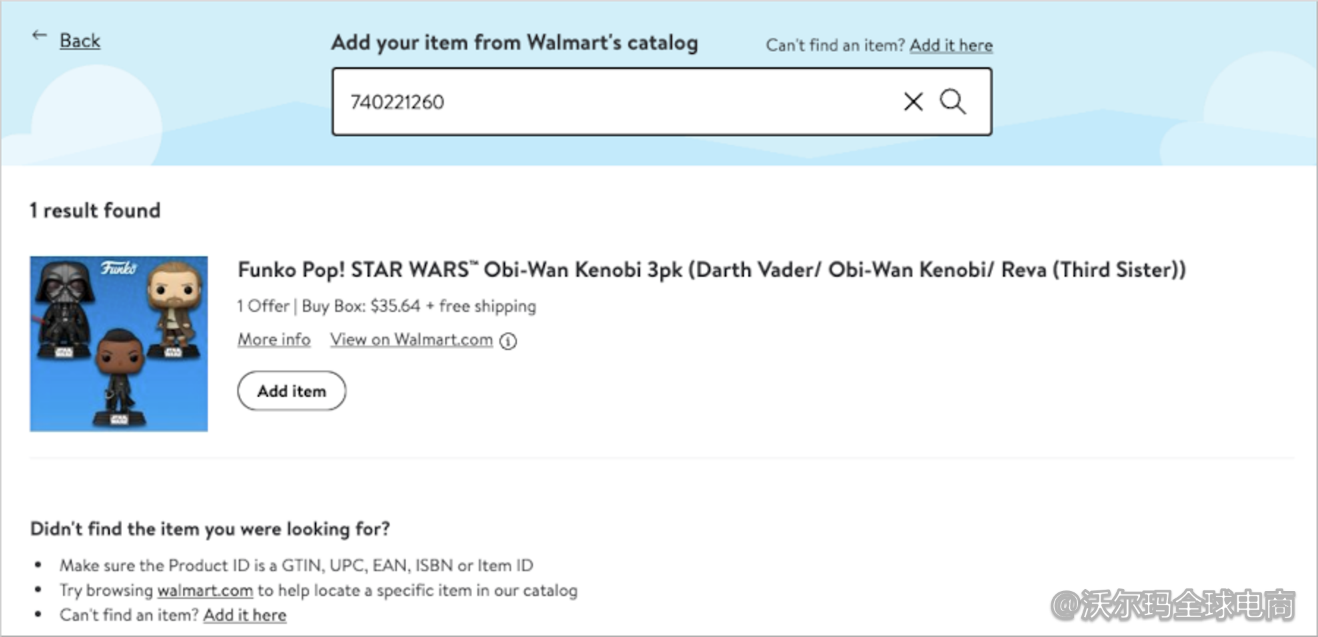Click the Funko Pop Obi-Wan Kenobi 3pk title

711,270
